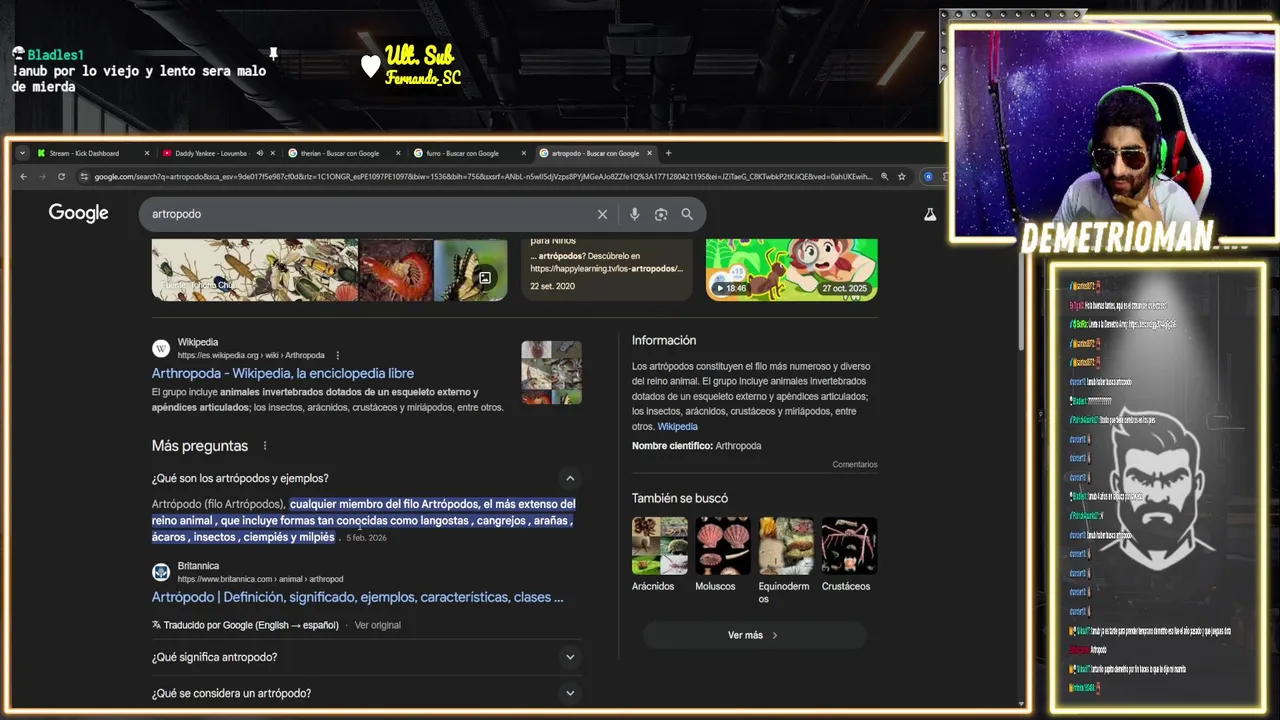Go forward in browser history

click(42, 176)
